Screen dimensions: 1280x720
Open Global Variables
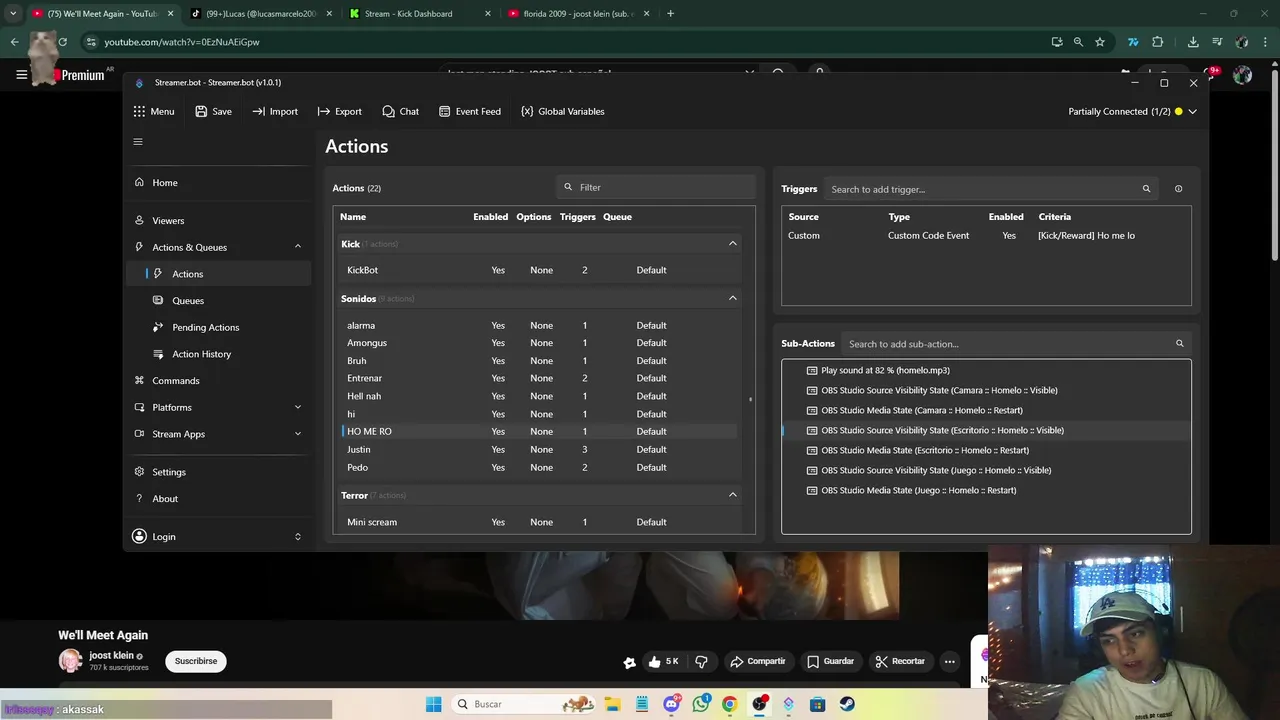pos(563,111)
